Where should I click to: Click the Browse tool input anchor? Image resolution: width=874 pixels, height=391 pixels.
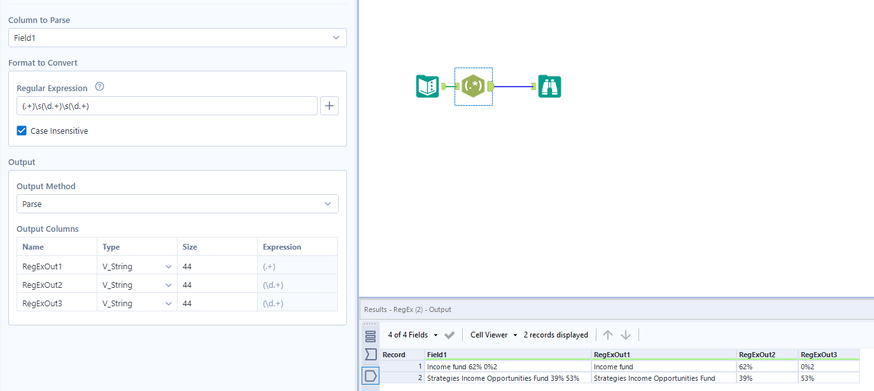click(534, 86)
